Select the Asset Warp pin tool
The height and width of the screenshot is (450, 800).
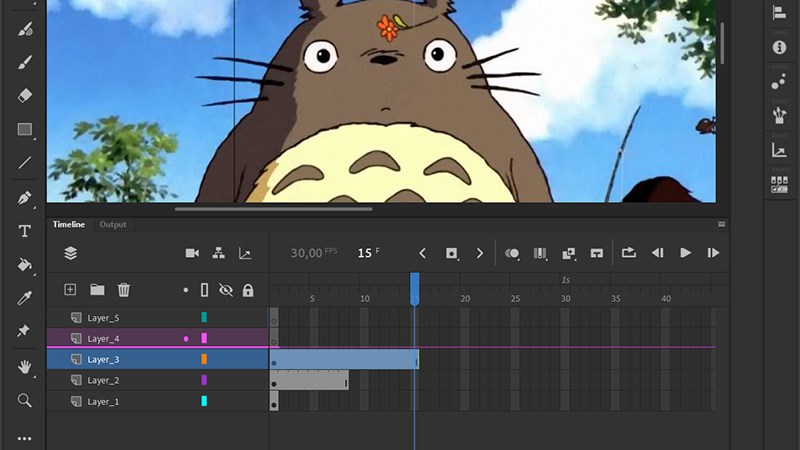23,331
